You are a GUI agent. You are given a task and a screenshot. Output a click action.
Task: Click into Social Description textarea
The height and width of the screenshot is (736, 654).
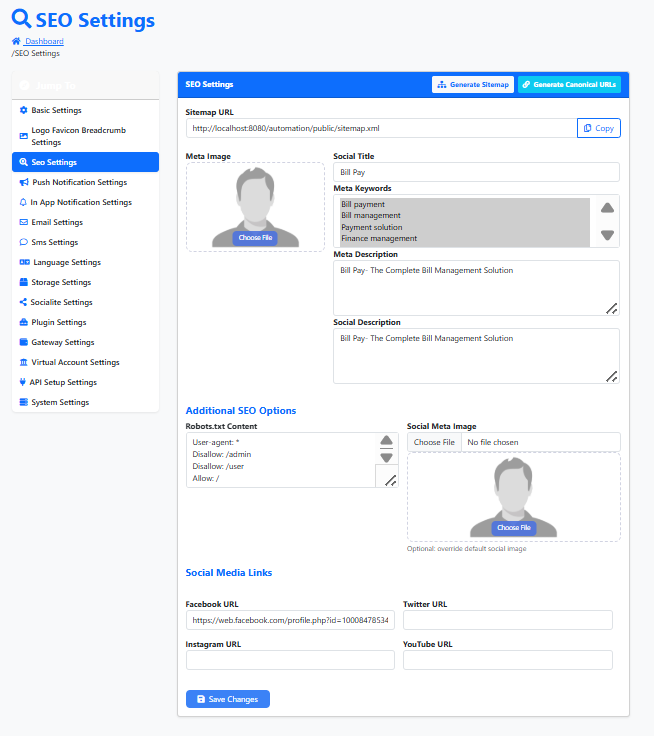476,356
